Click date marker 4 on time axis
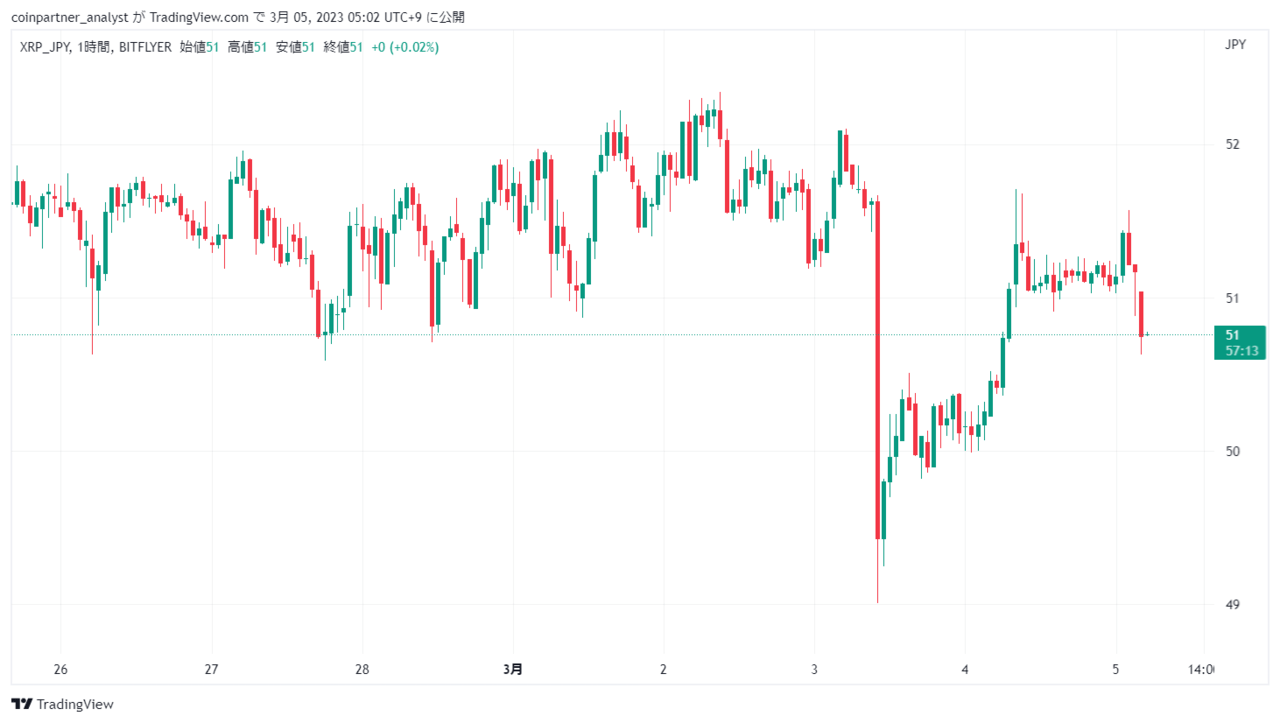The image size is (1280, 723). pyautogui.click(x=965, y=669)
